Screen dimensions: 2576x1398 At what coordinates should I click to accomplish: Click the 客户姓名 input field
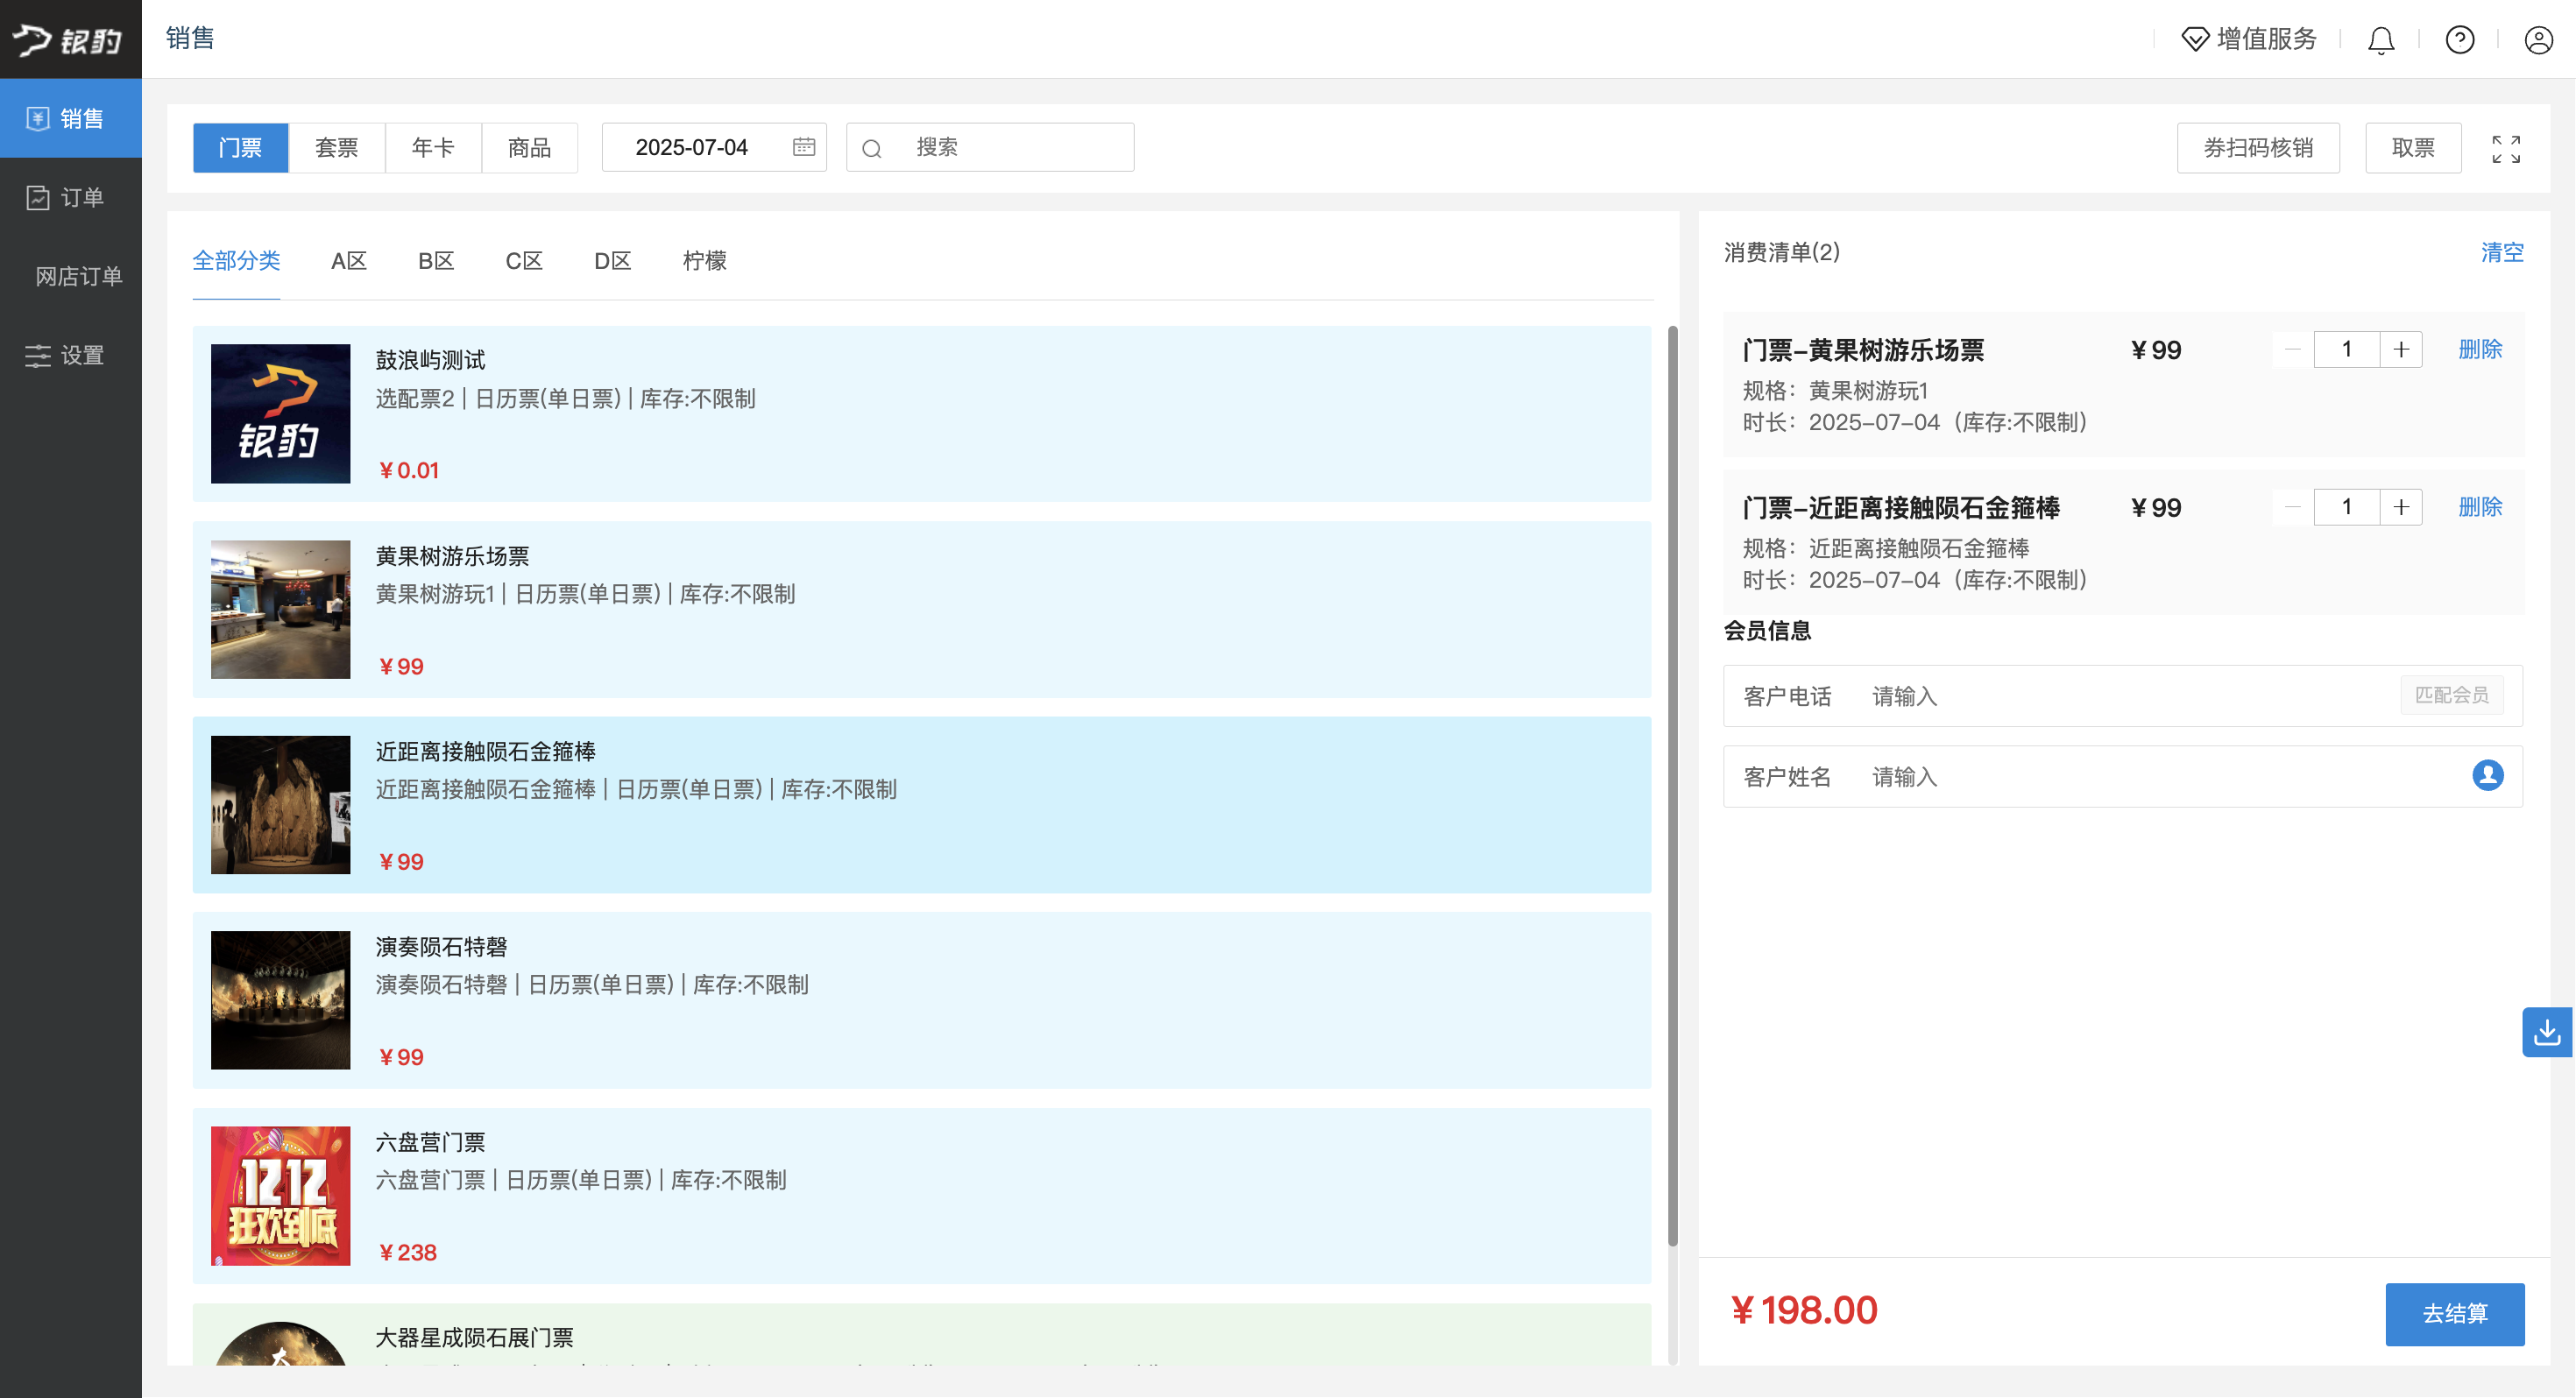coord(2123,776)
